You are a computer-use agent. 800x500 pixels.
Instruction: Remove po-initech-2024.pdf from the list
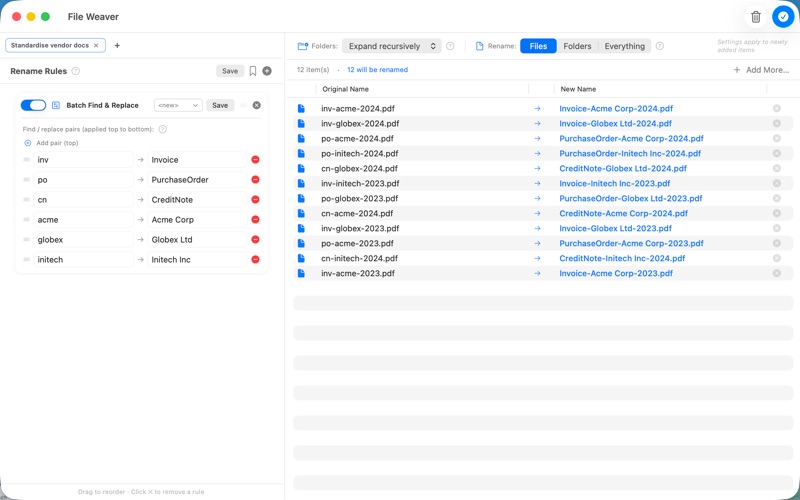[777, 153]
